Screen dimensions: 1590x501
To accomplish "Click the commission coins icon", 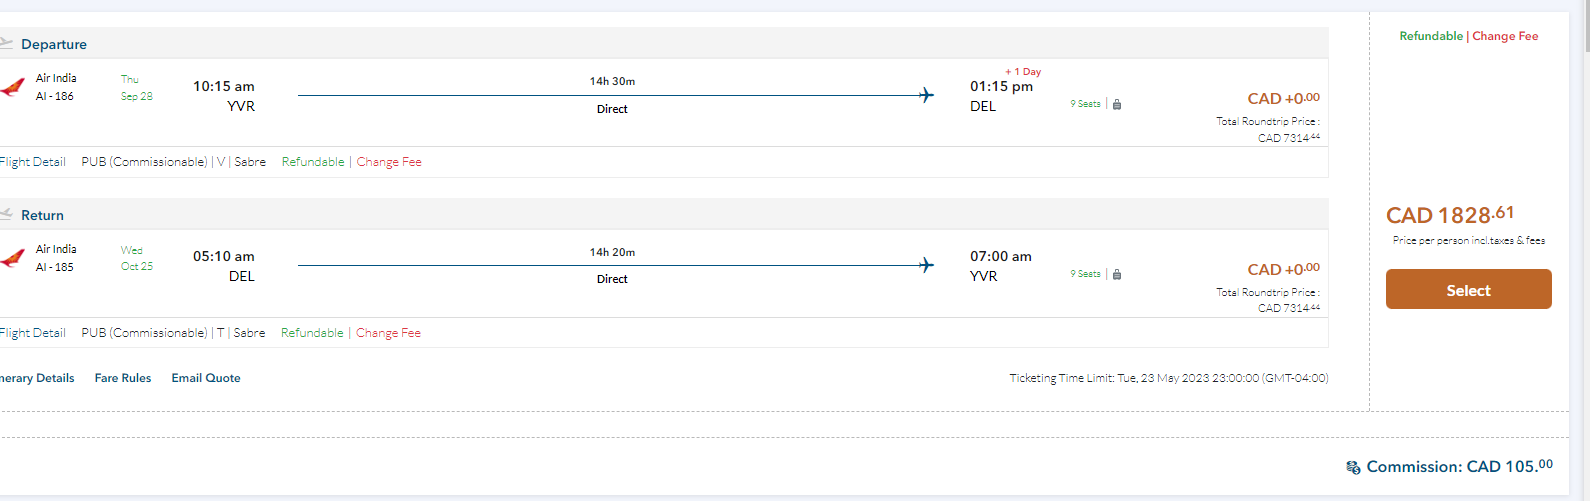I will 1353,467.
